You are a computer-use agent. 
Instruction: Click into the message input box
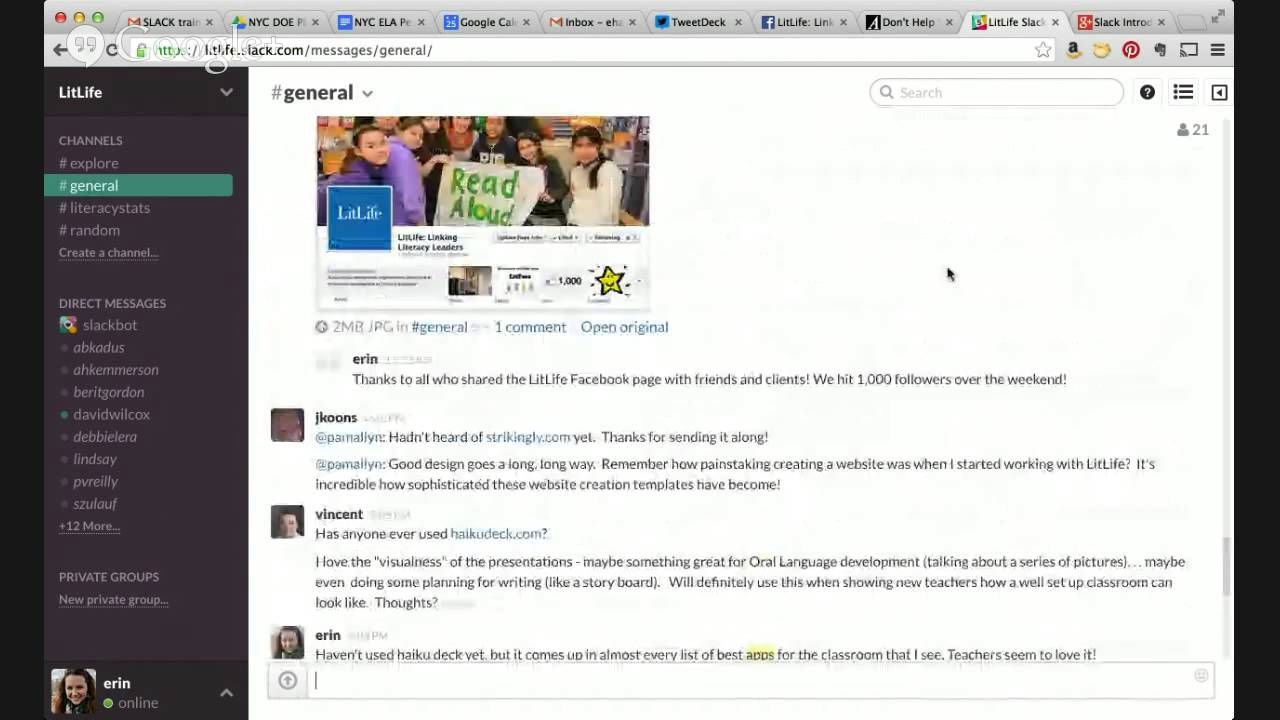760,681
